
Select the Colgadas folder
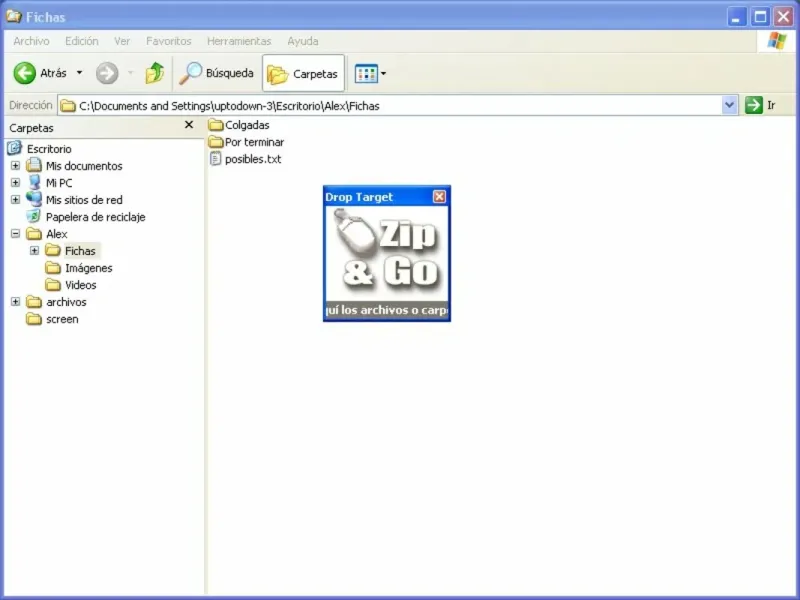(x=239, y=125)
